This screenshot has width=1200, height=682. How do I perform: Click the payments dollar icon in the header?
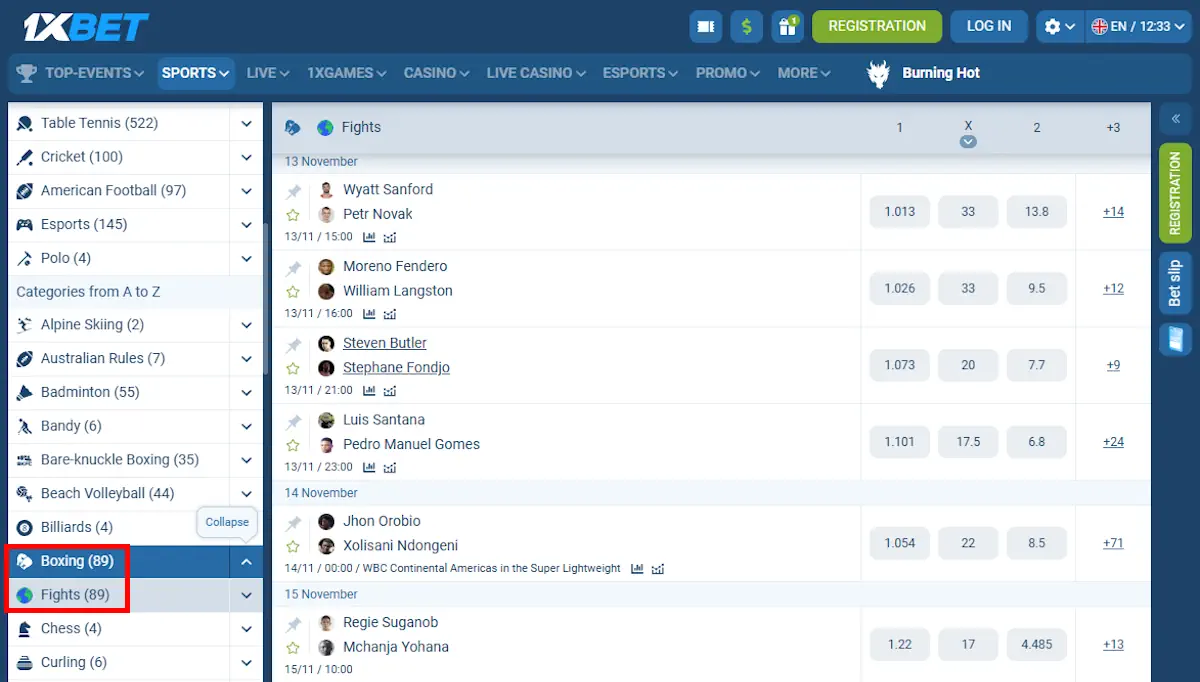click(x=746, y=26)
